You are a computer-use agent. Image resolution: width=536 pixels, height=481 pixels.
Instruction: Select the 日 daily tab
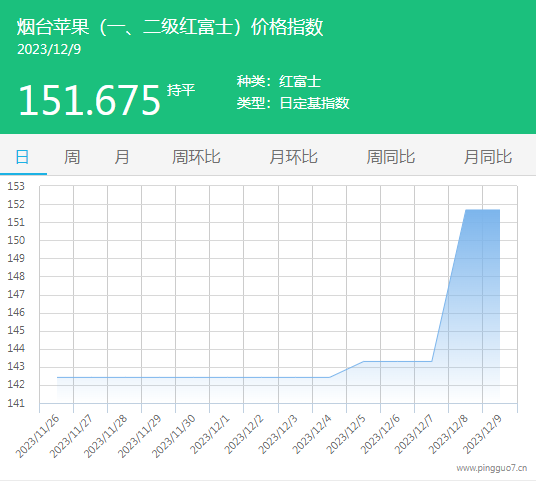23,157
